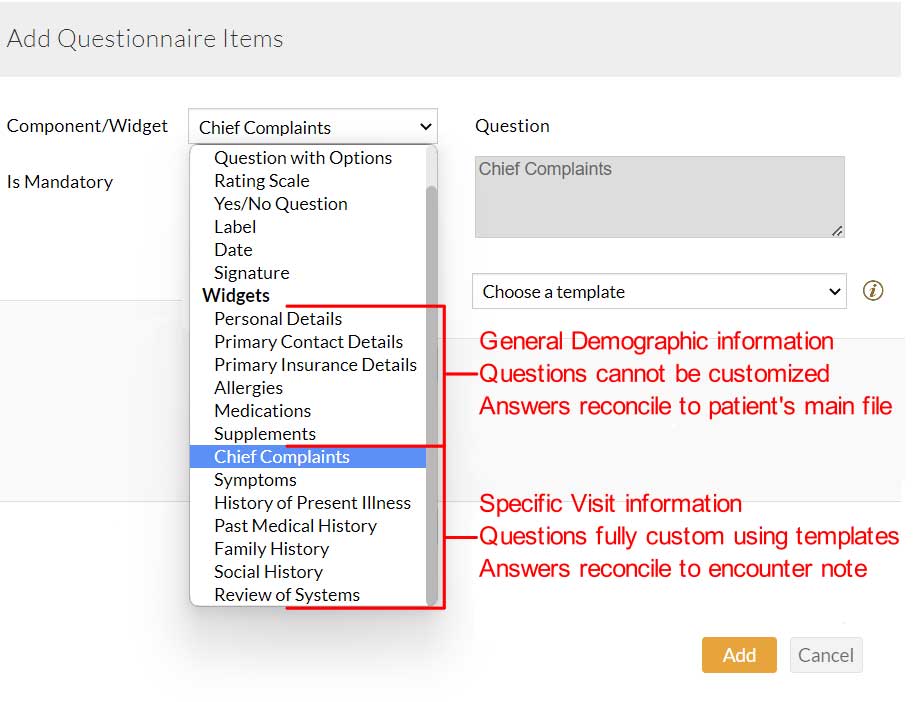Choose Primary Contact Details widget
Image resolution: width=922 pixels, height=702 pixels.
click(308, 342)
